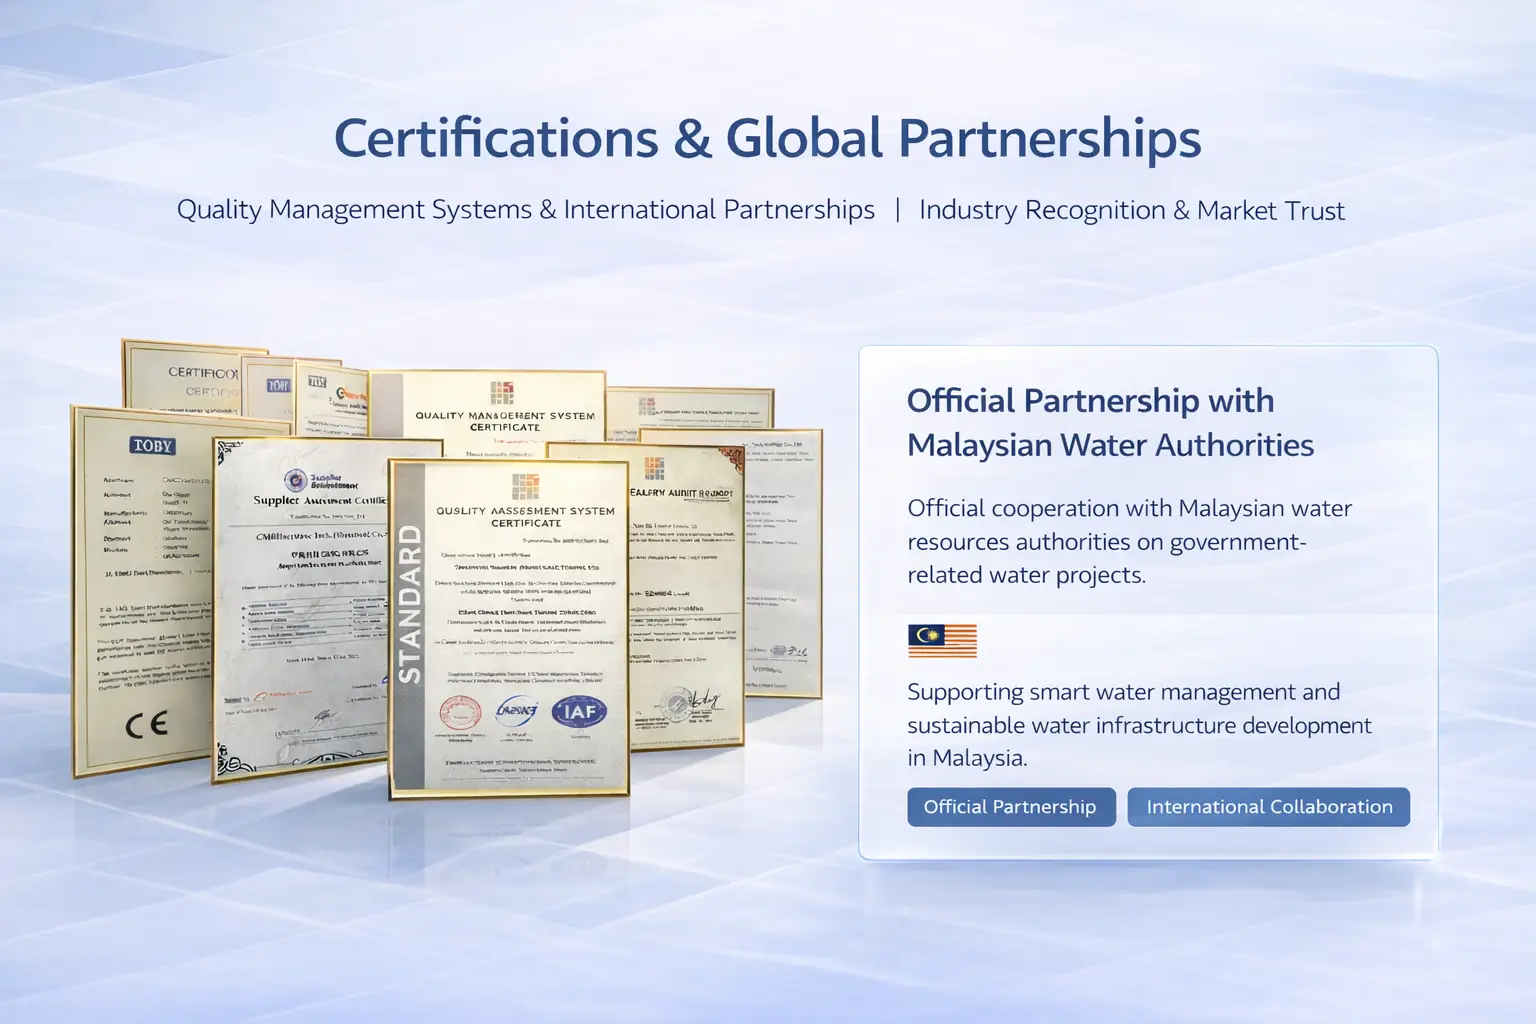Click the TOBY logo badge
Screen dimensions: 1536x1024
152,446
